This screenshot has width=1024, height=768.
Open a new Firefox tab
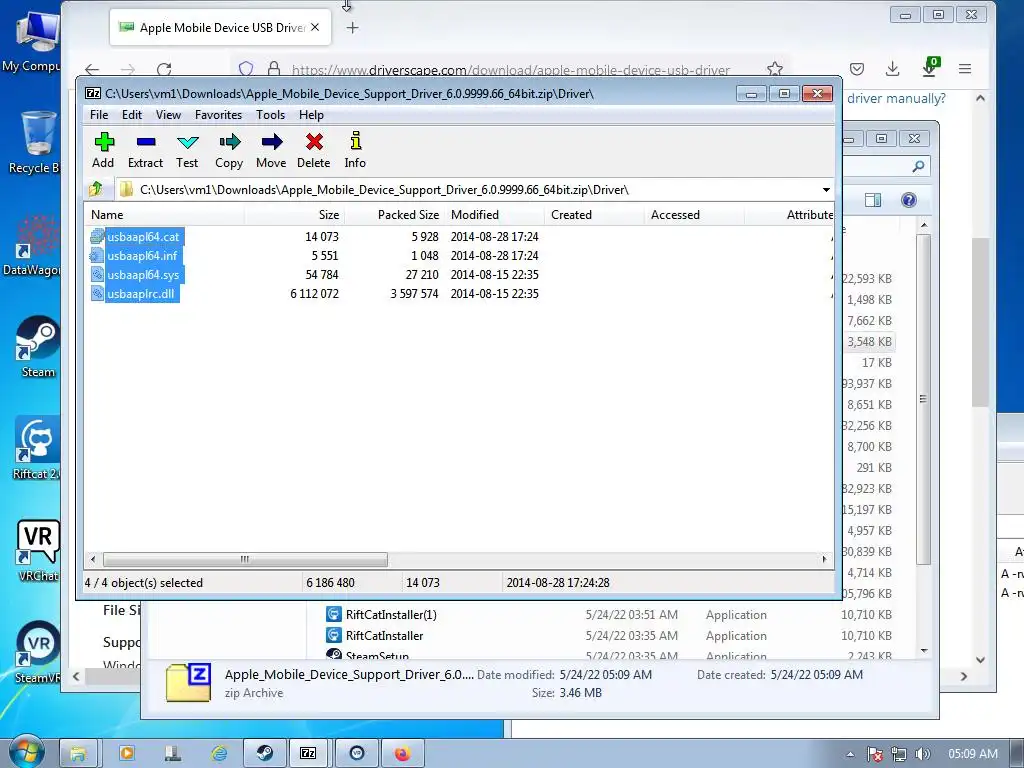pyautogui.click(x=353, y=27)
